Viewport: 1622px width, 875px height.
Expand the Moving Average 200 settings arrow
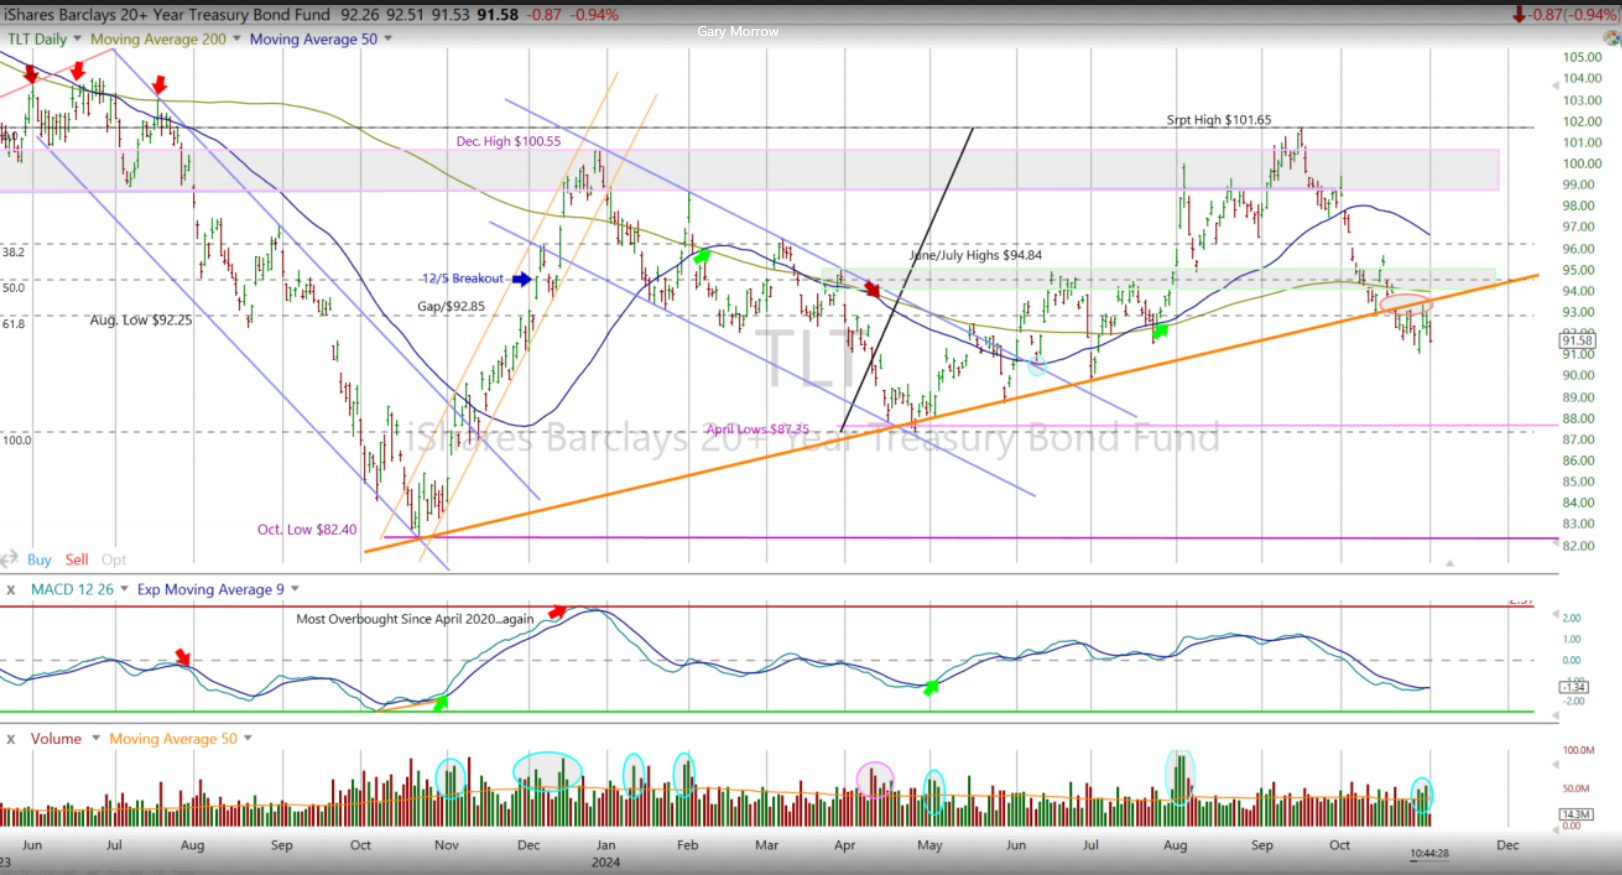237,39
